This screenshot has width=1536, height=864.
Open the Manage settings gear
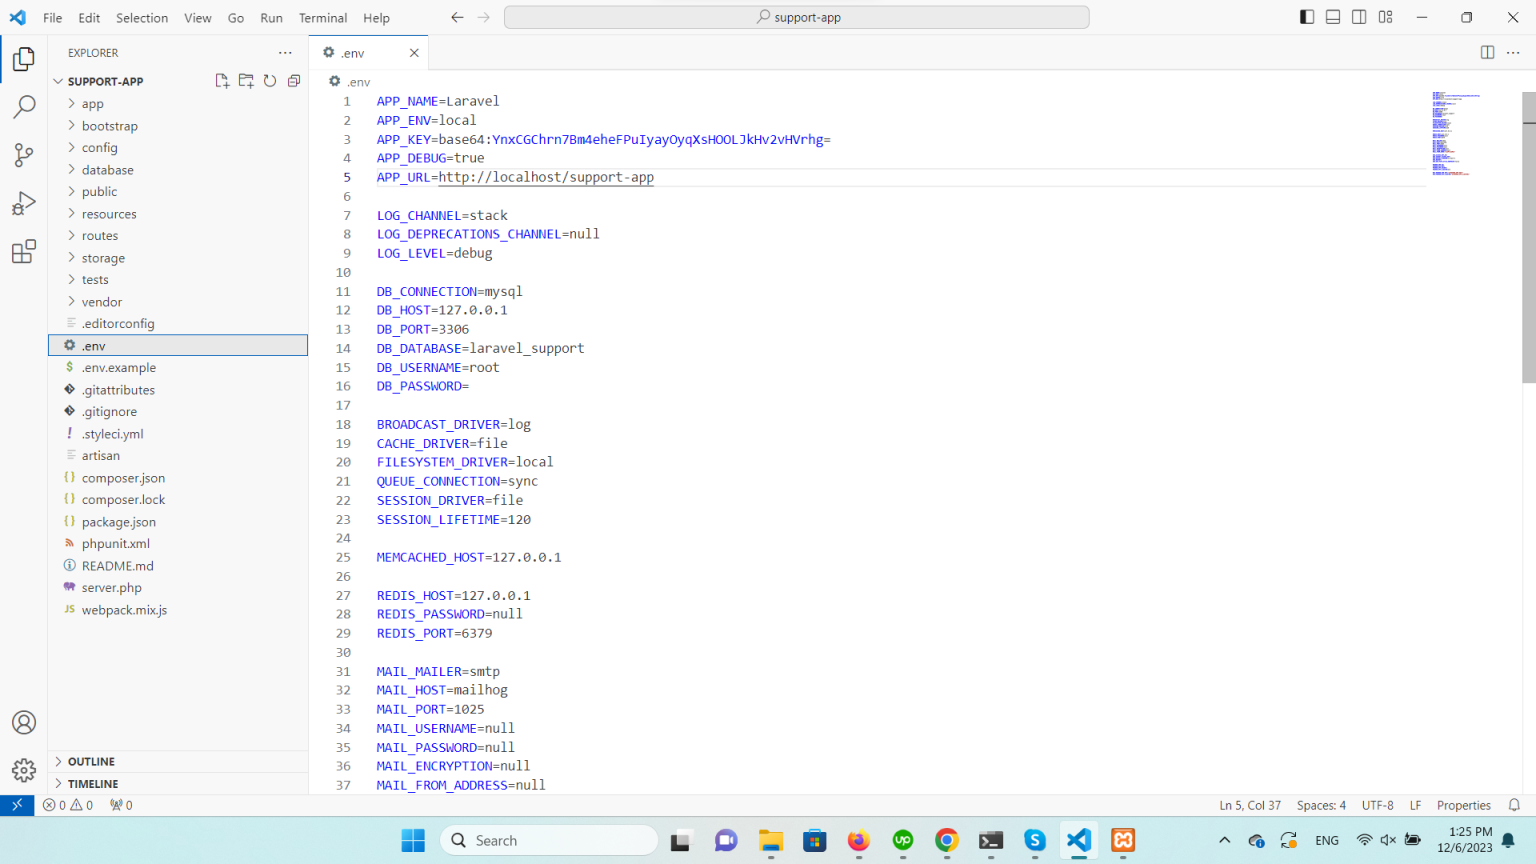(x=23, y=770)
